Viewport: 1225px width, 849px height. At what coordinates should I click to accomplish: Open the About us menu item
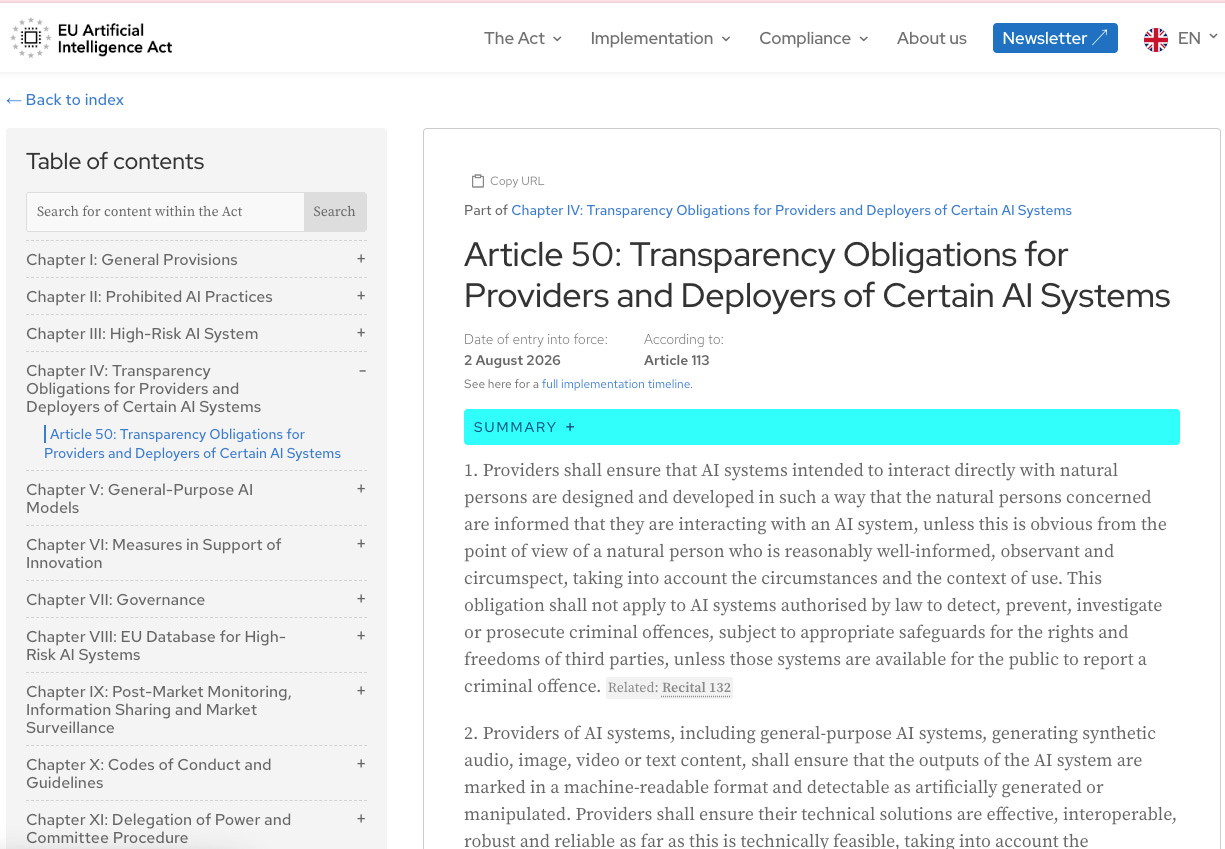[x=931, y=38]
